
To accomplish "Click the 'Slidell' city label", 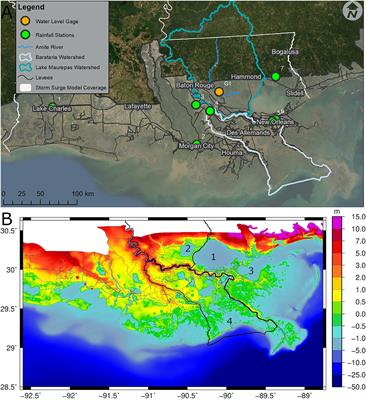I will pyautogui.click(x=296, y=94).
